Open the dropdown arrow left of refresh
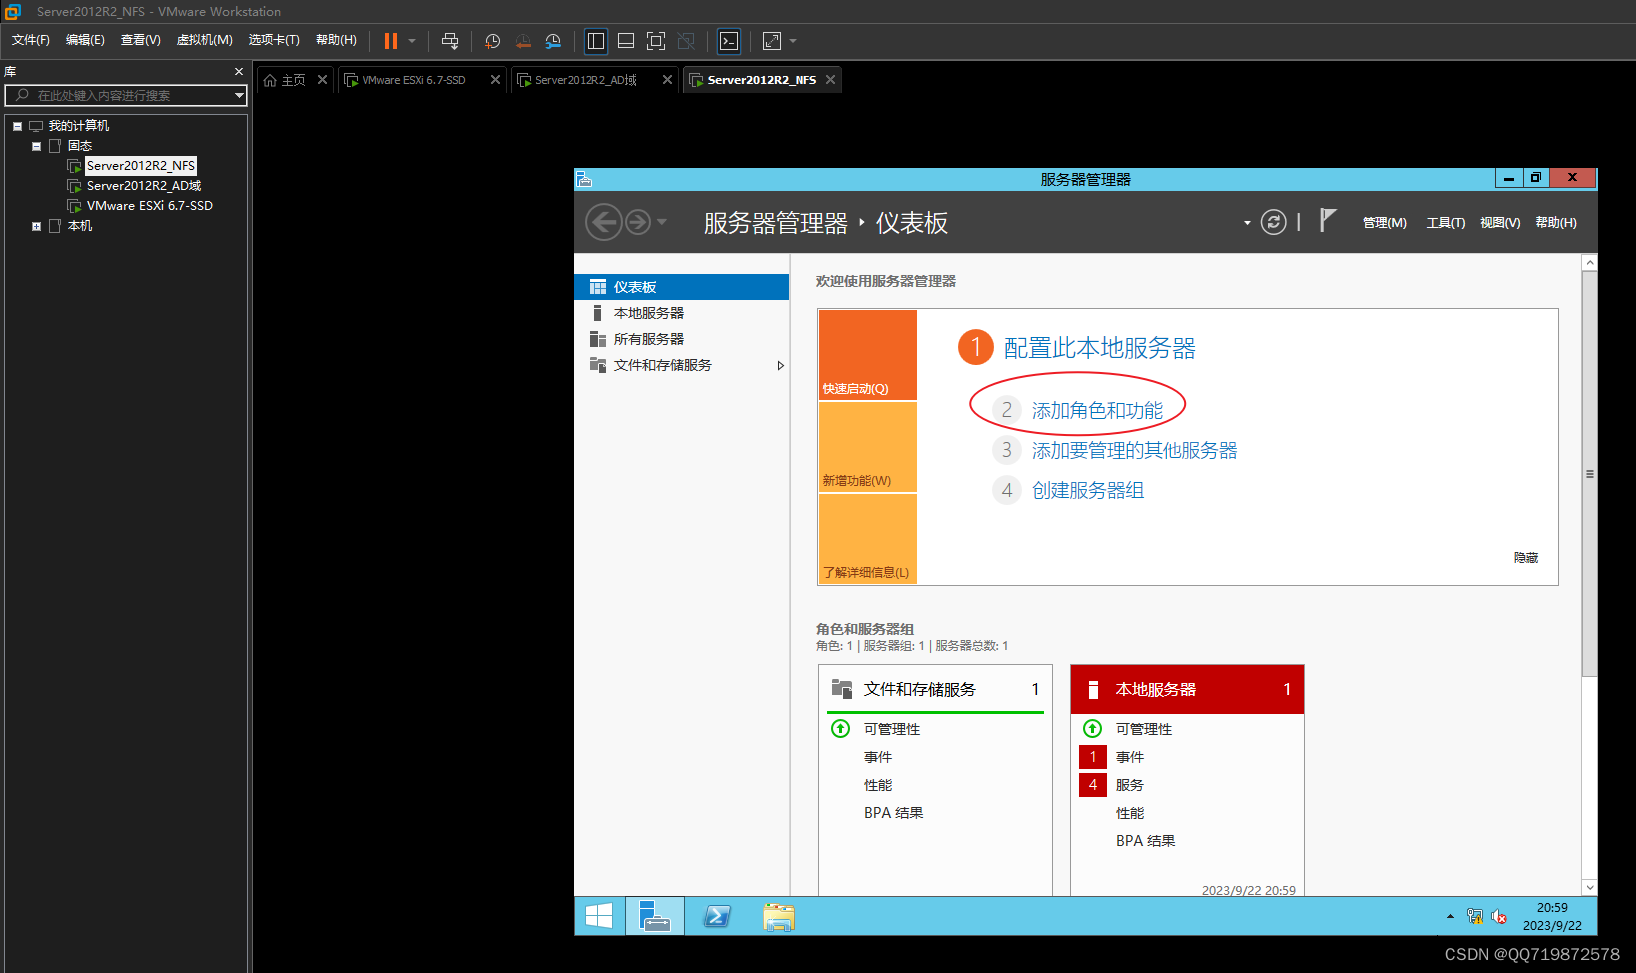 pos(1247,223)
